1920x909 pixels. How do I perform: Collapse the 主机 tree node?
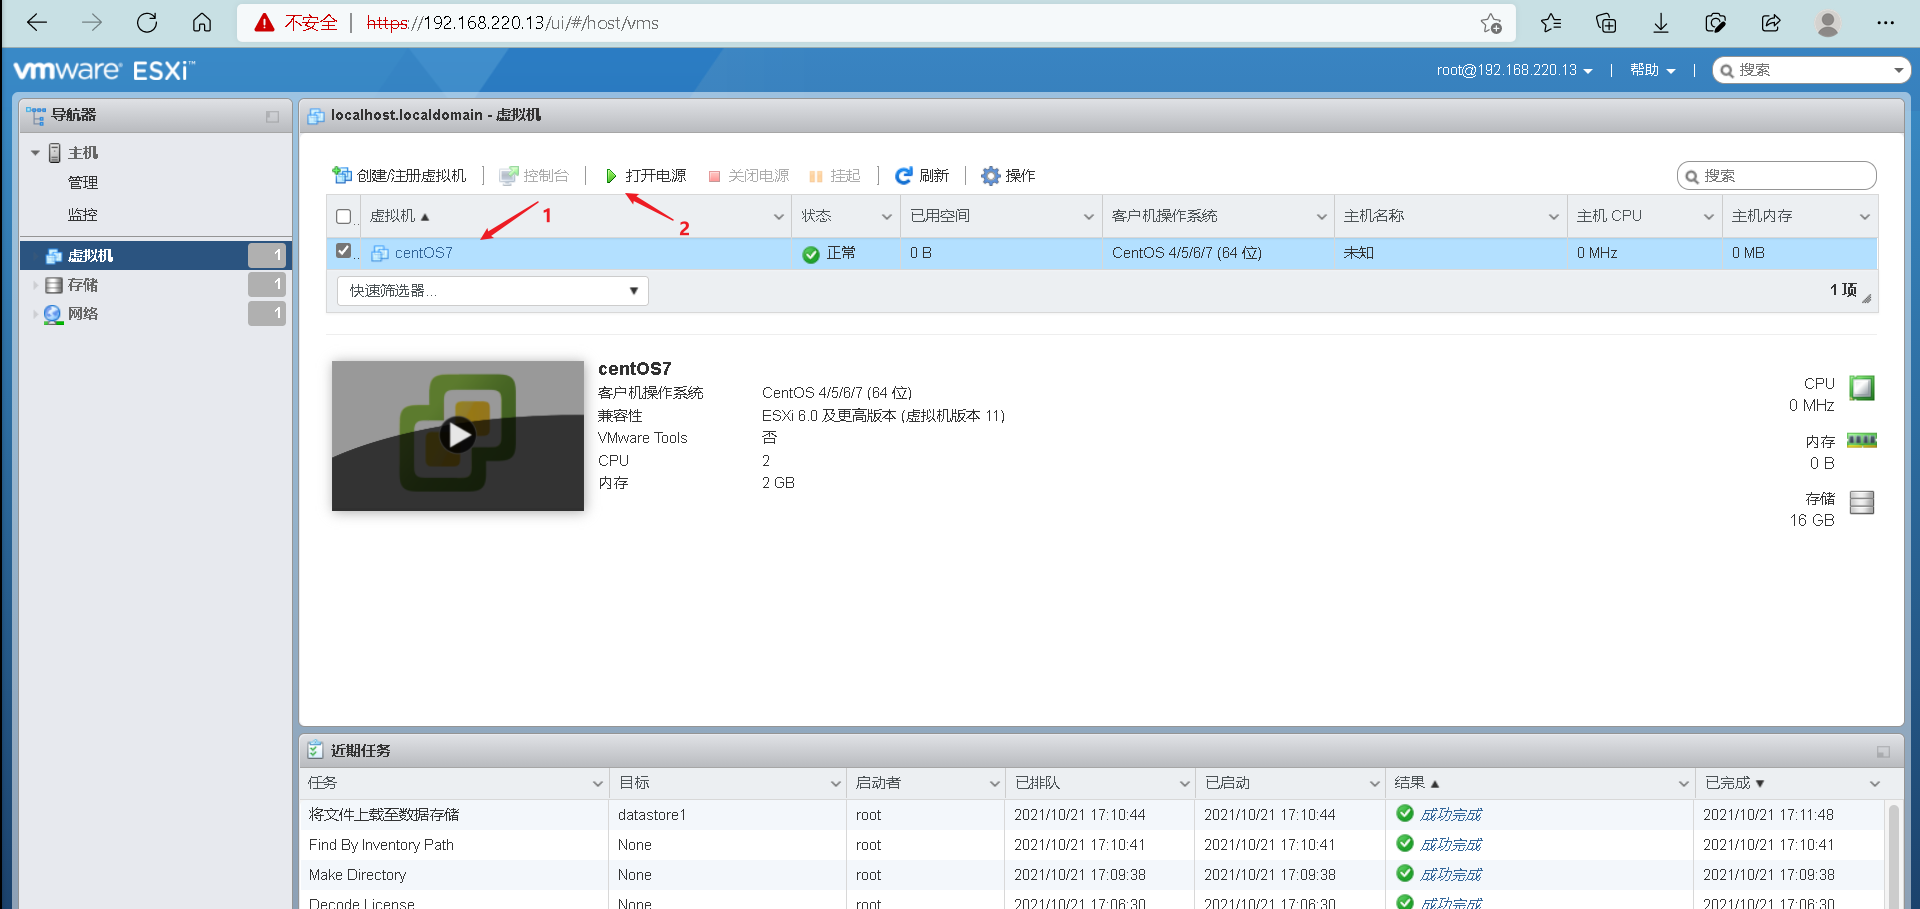point(35,153)
